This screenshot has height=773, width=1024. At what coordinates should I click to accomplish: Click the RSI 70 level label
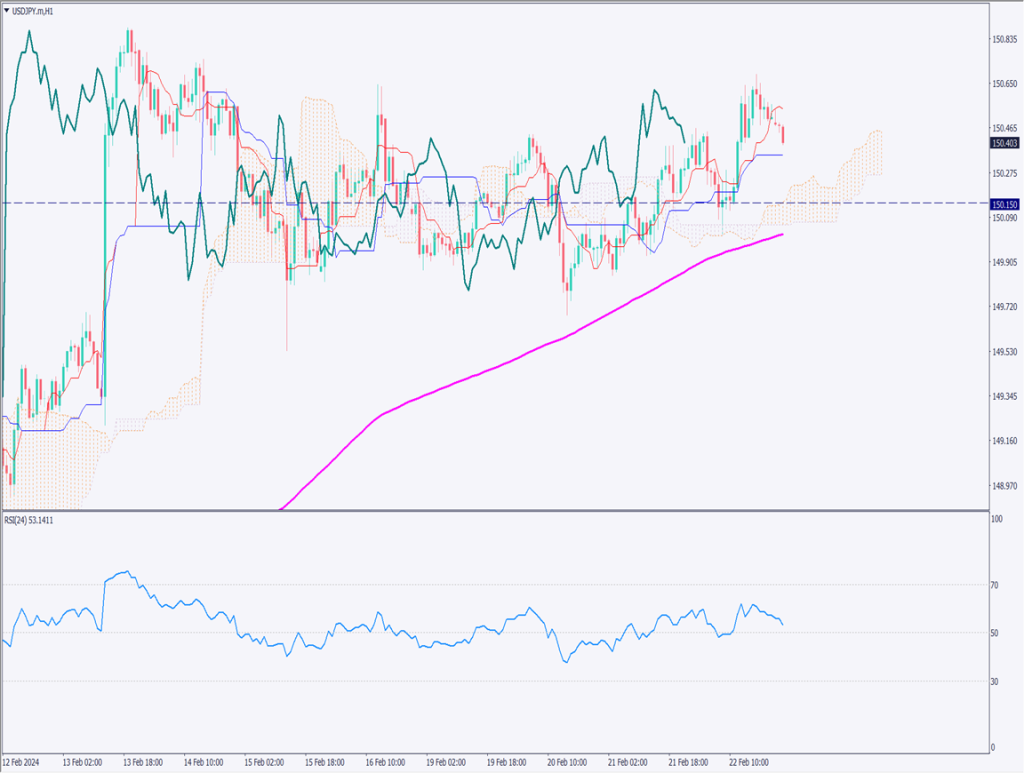click(995, 585)
